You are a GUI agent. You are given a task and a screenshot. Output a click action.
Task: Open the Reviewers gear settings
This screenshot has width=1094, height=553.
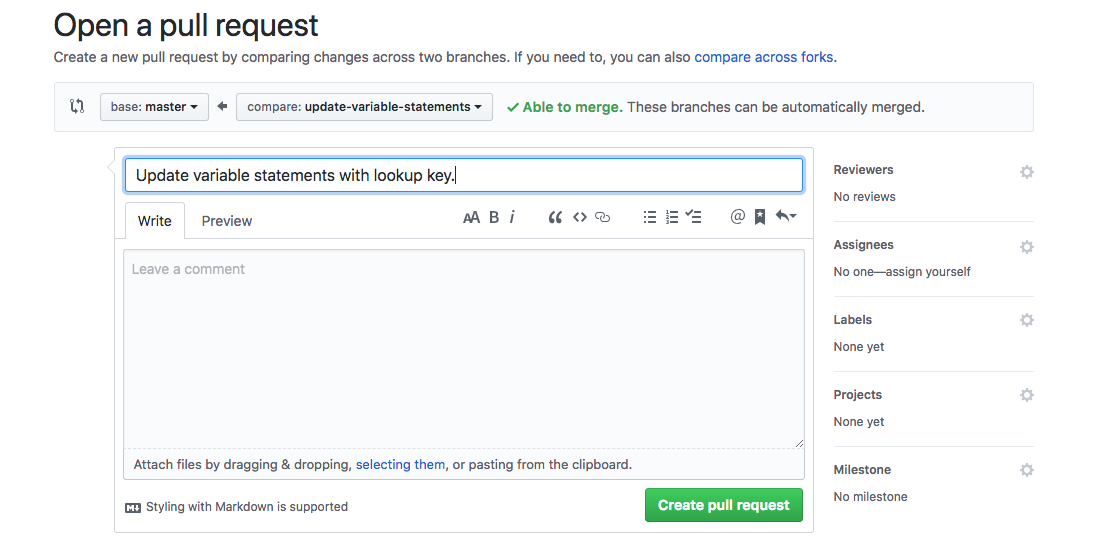(1026, 172)
